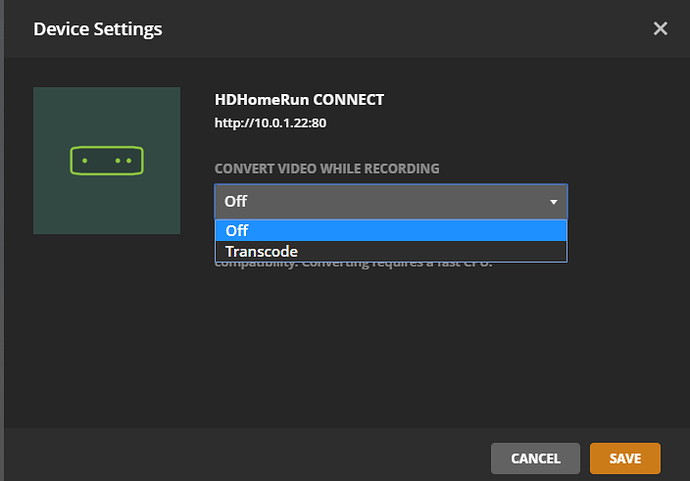Click the green HDHomeRun tuner icon
Screen dimensions: 690x481
point(107,160)
